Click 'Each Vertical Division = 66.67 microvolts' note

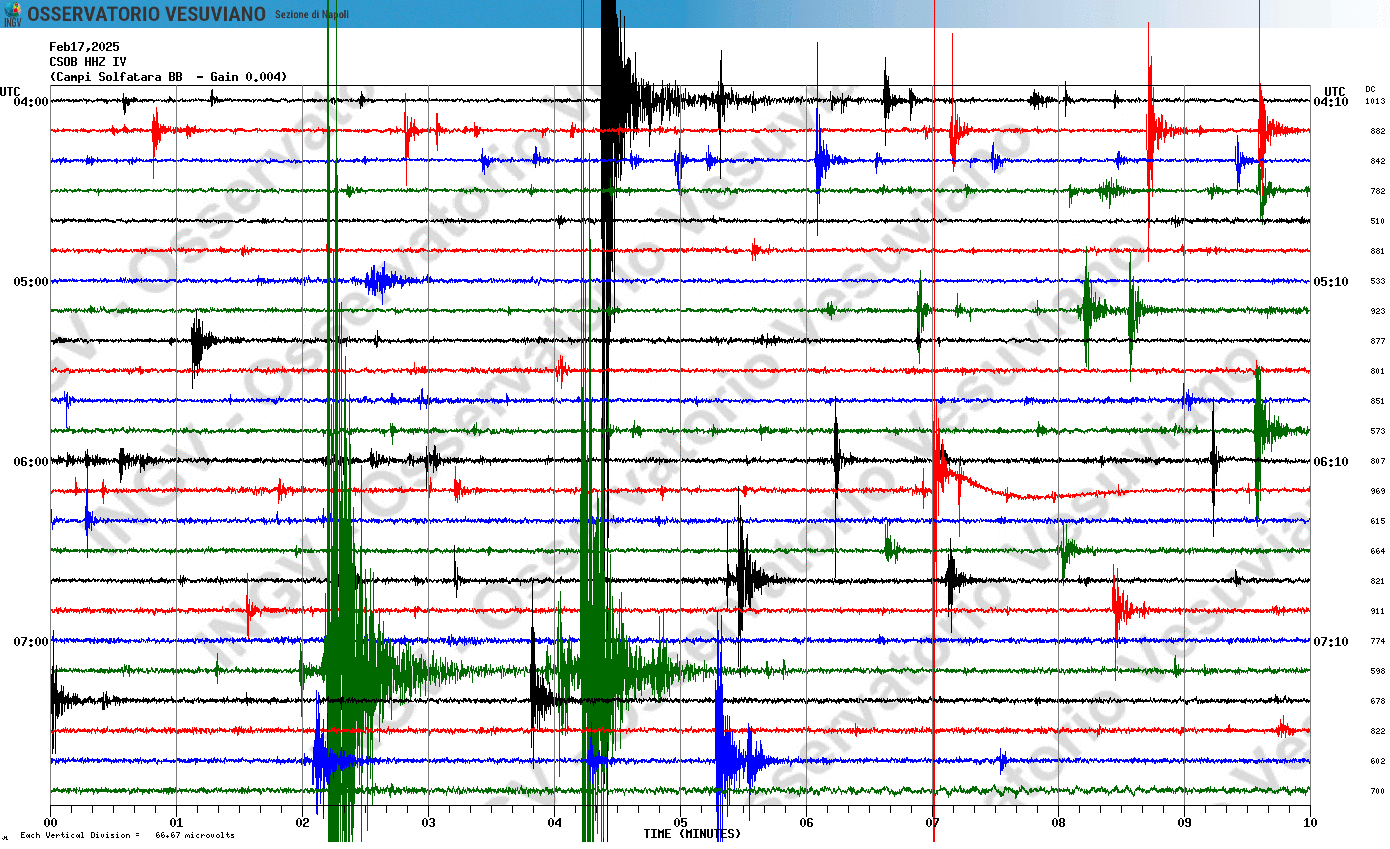coord(127,836)
